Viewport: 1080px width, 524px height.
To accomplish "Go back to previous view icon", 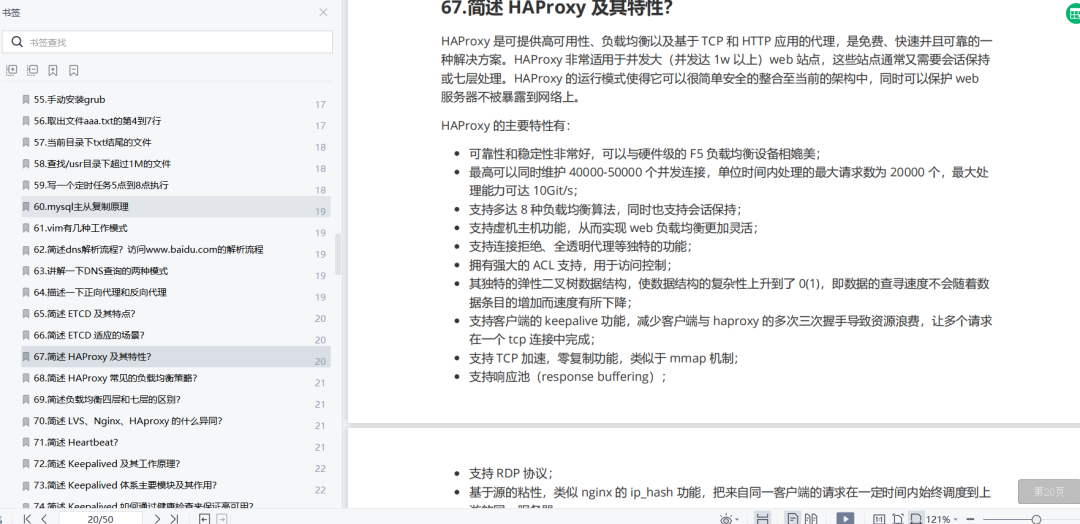I will coord(205,518).
